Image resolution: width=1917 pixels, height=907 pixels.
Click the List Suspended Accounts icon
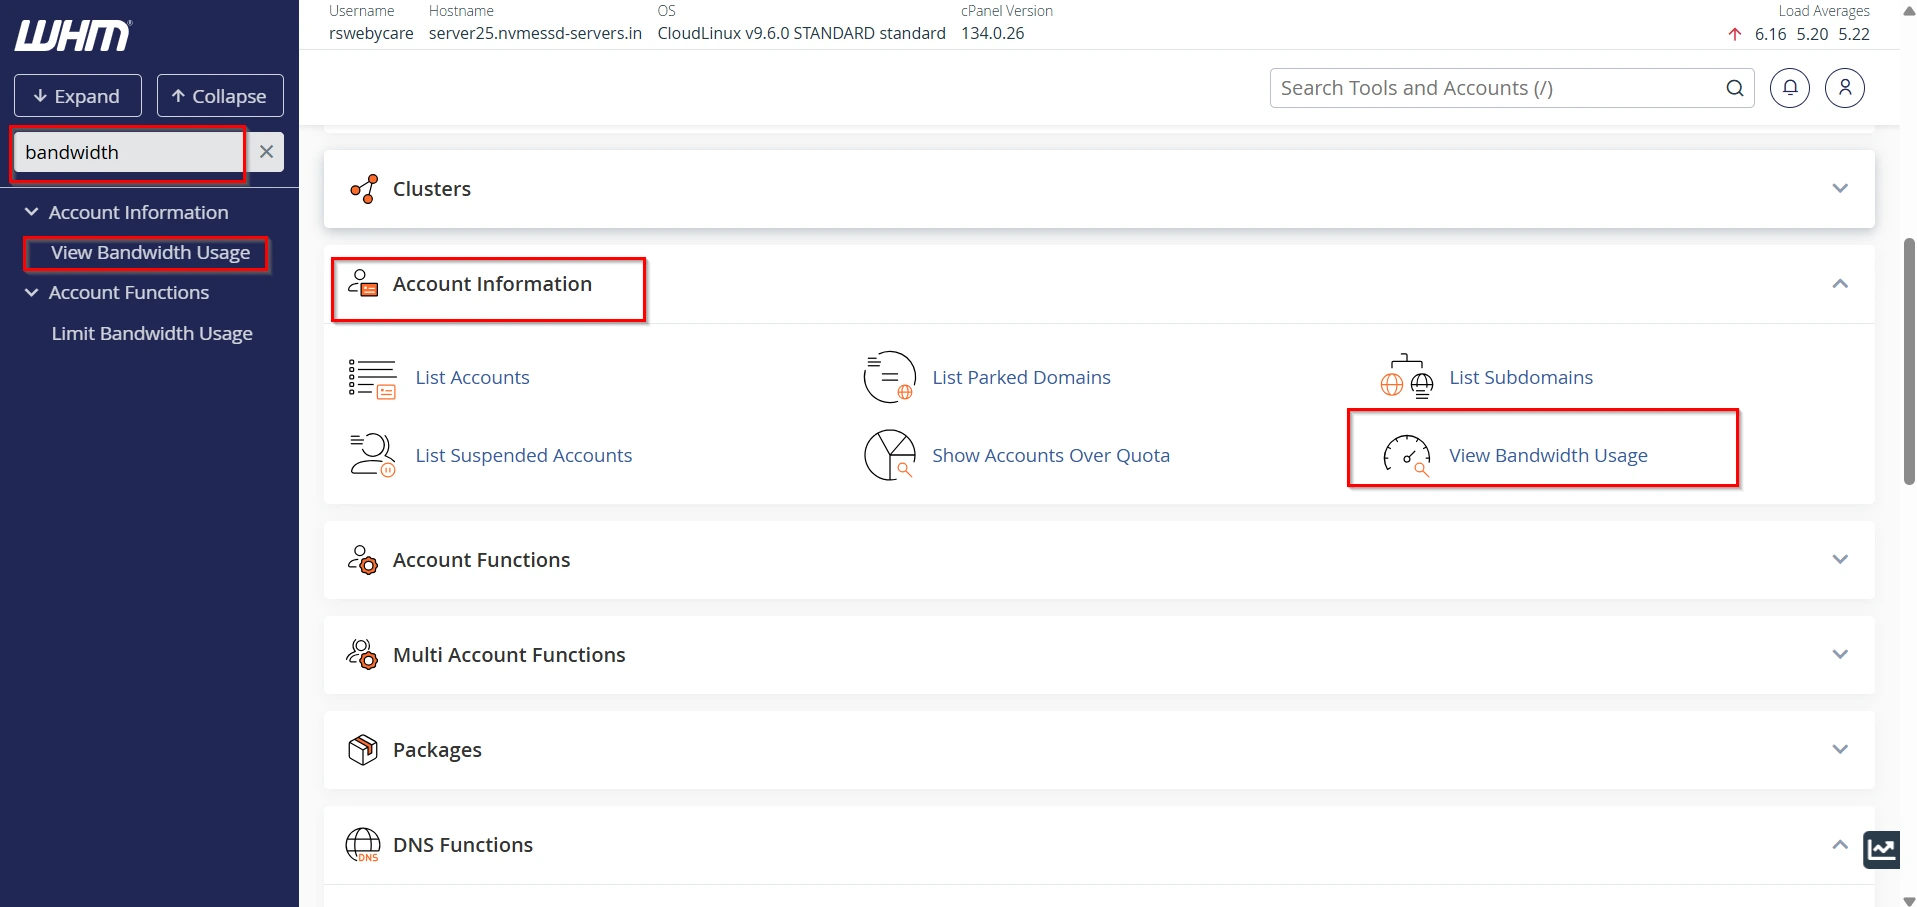(372, 455)
